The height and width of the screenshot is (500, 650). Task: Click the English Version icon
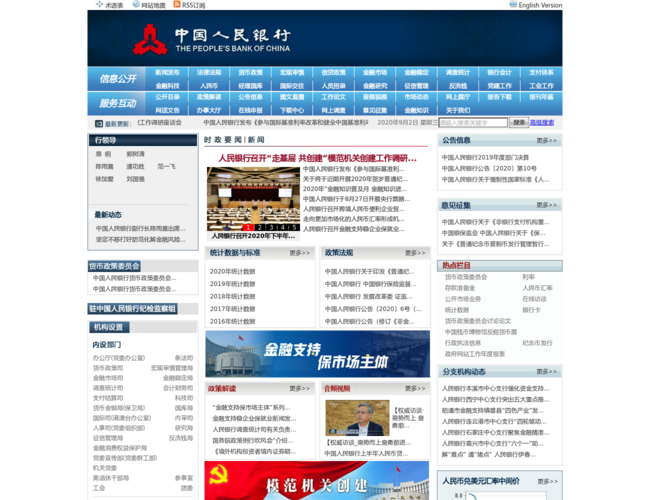513,5
